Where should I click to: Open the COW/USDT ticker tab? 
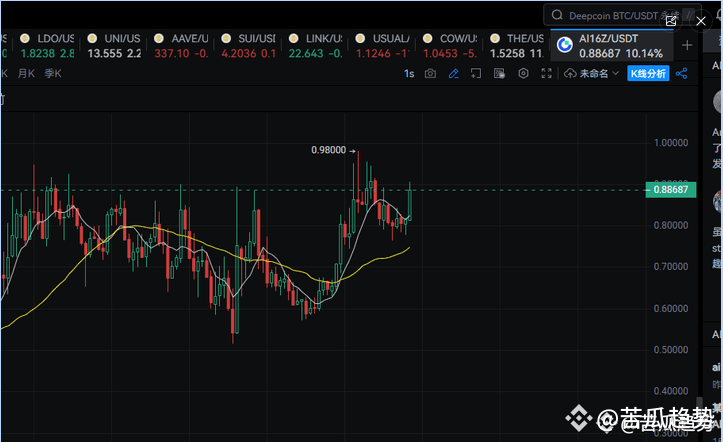(x=450, y=46)
